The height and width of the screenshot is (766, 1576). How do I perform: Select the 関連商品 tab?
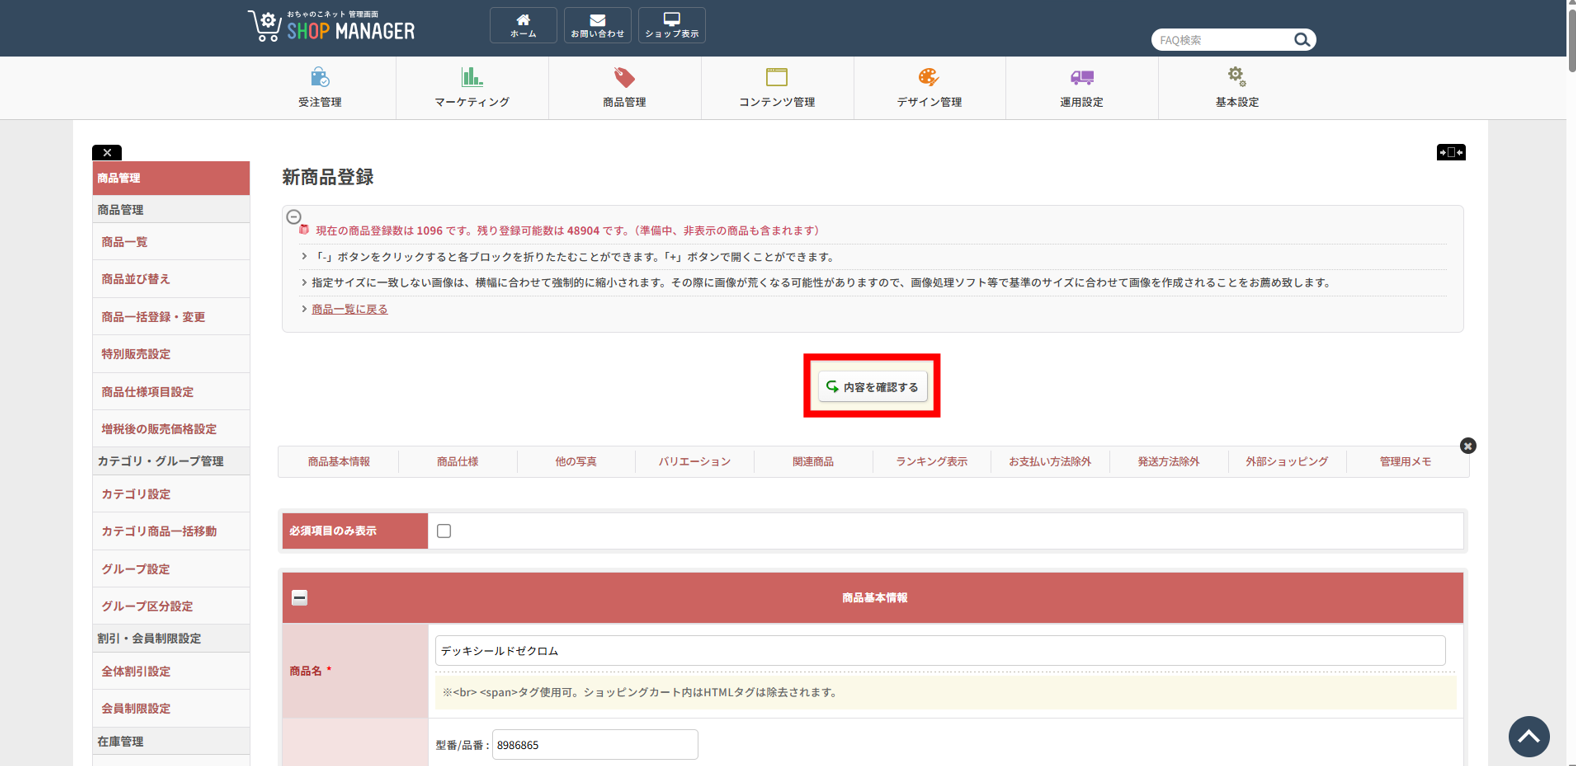[813, 462]
